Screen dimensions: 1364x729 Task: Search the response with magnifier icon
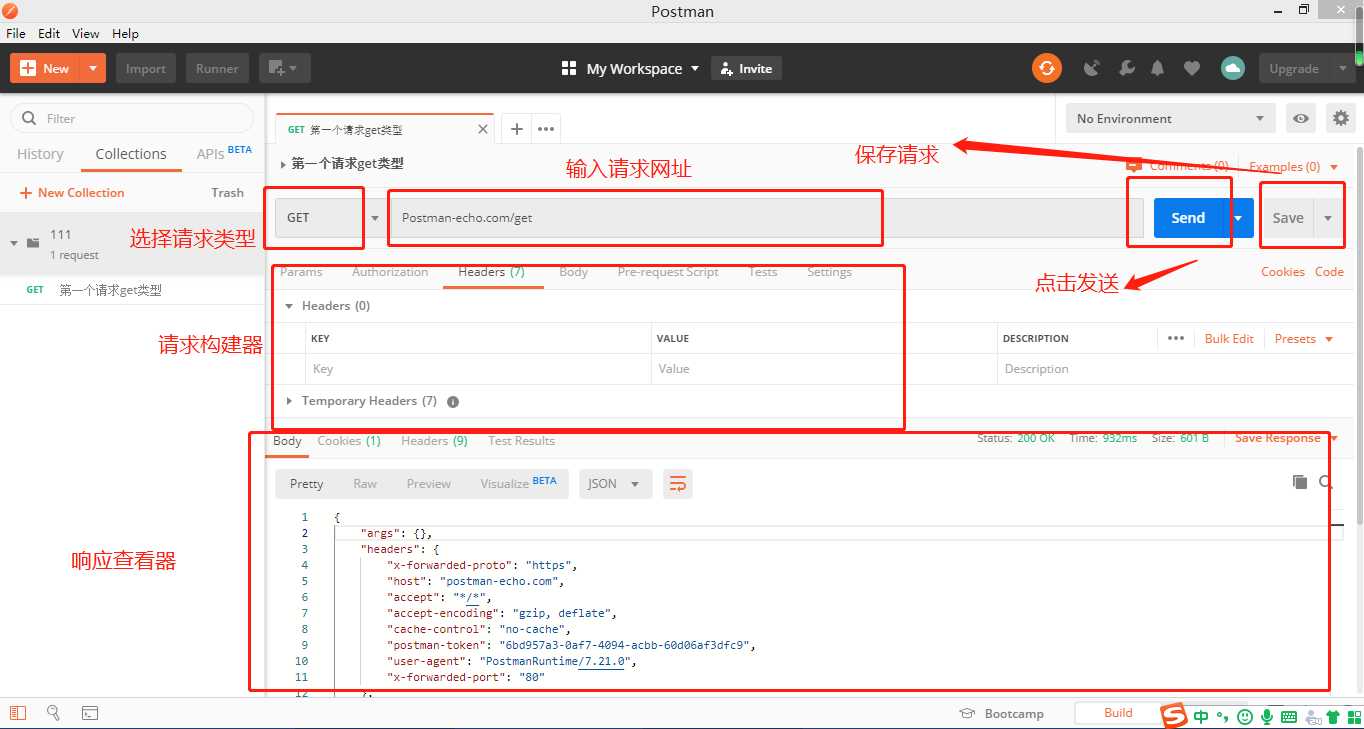[x=1326, y=482]
